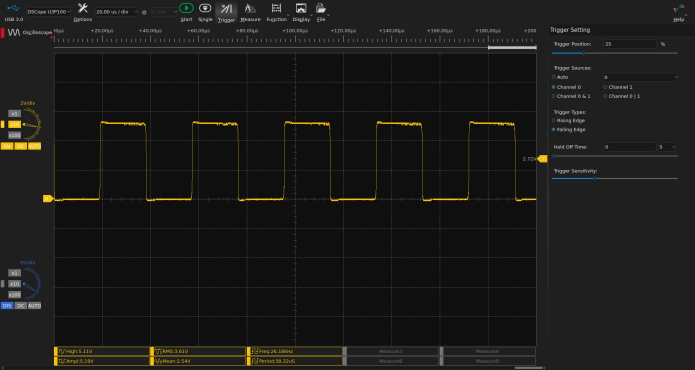Open the 20.00 us / div time dropdown
Image resolution: width=695 pixels, height=370 pixels.
pos(117,12)
